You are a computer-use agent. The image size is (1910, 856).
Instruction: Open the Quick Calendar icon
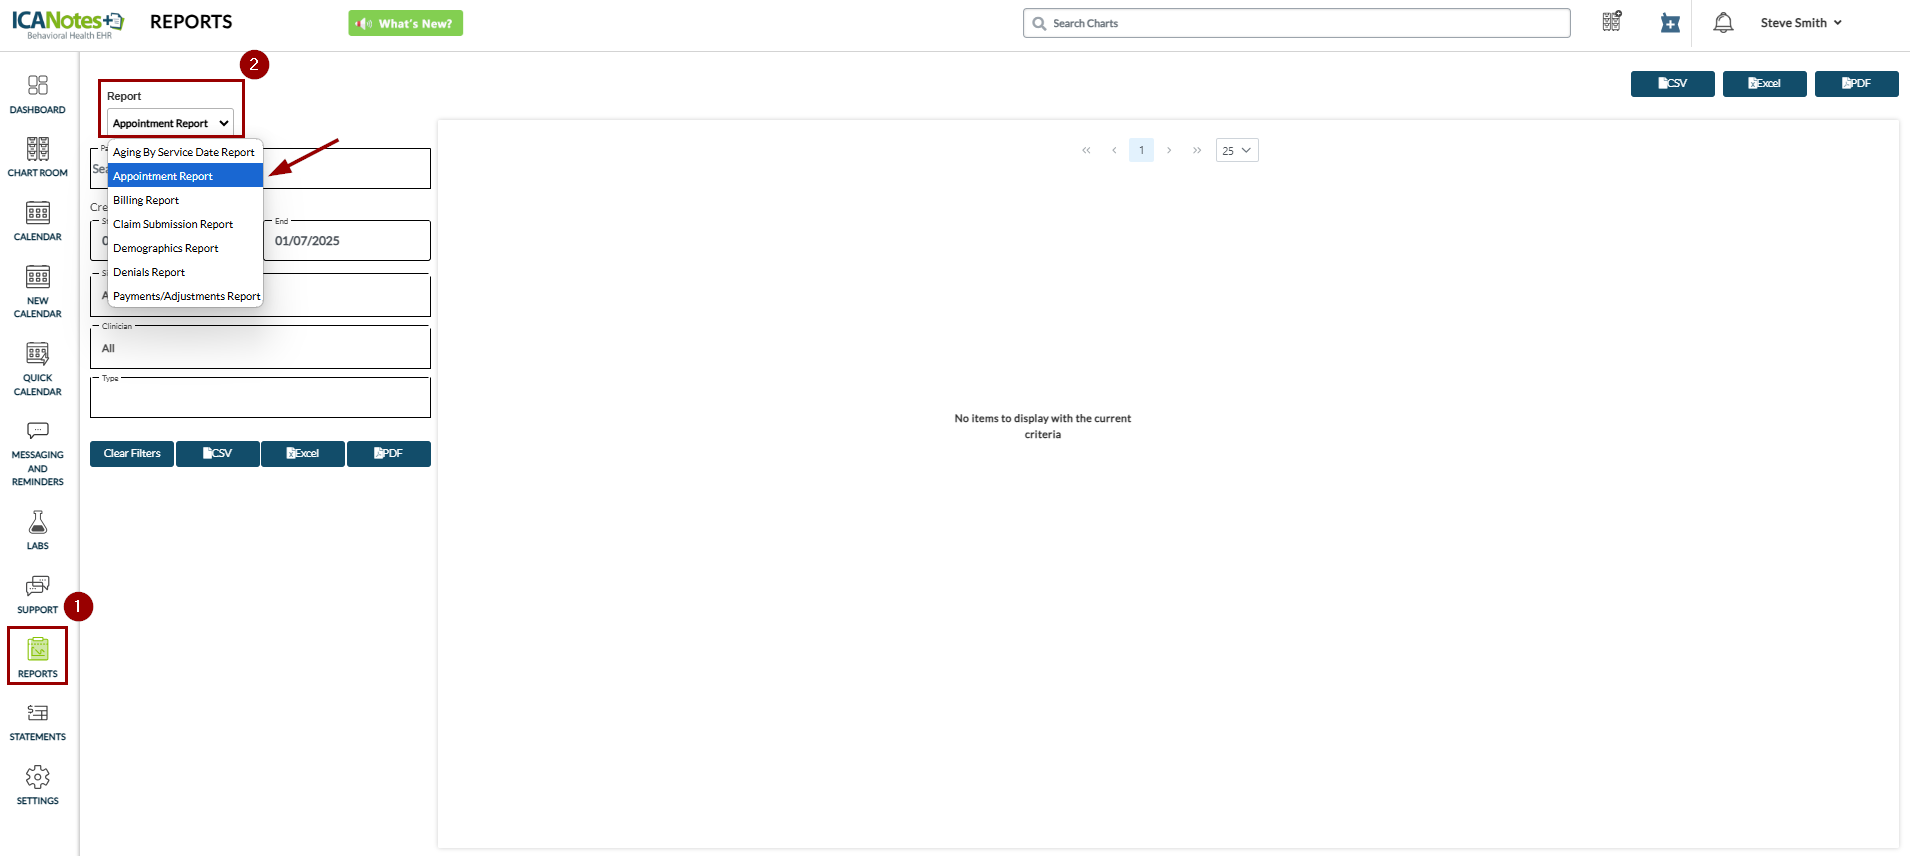click(x=38, y=368)
